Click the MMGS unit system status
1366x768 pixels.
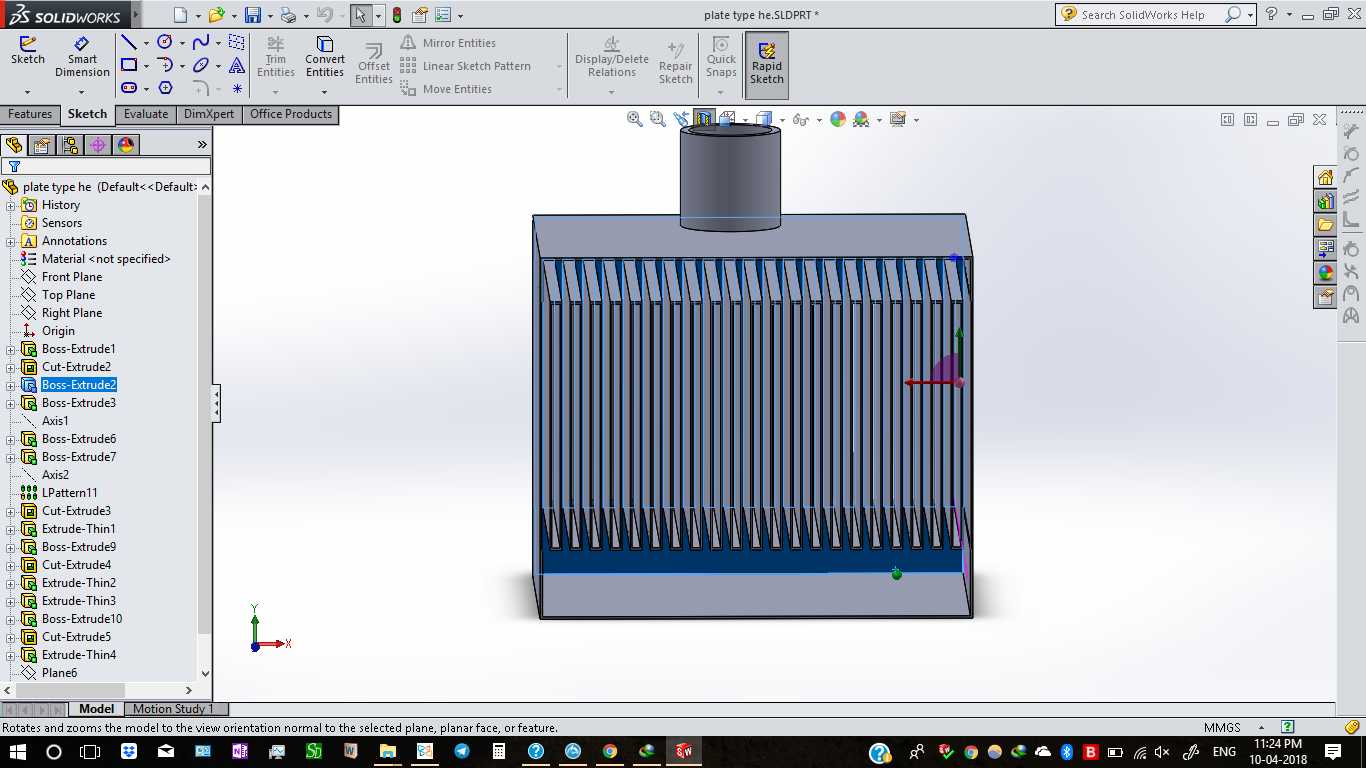[x=1222, y=728]
